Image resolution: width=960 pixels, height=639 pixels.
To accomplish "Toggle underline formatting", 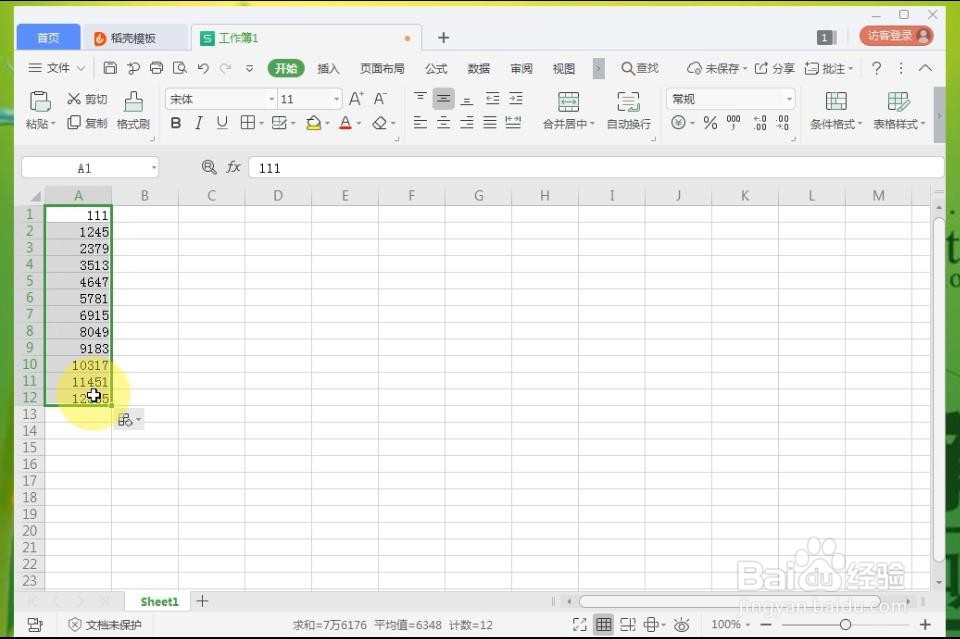I will 222,123.
